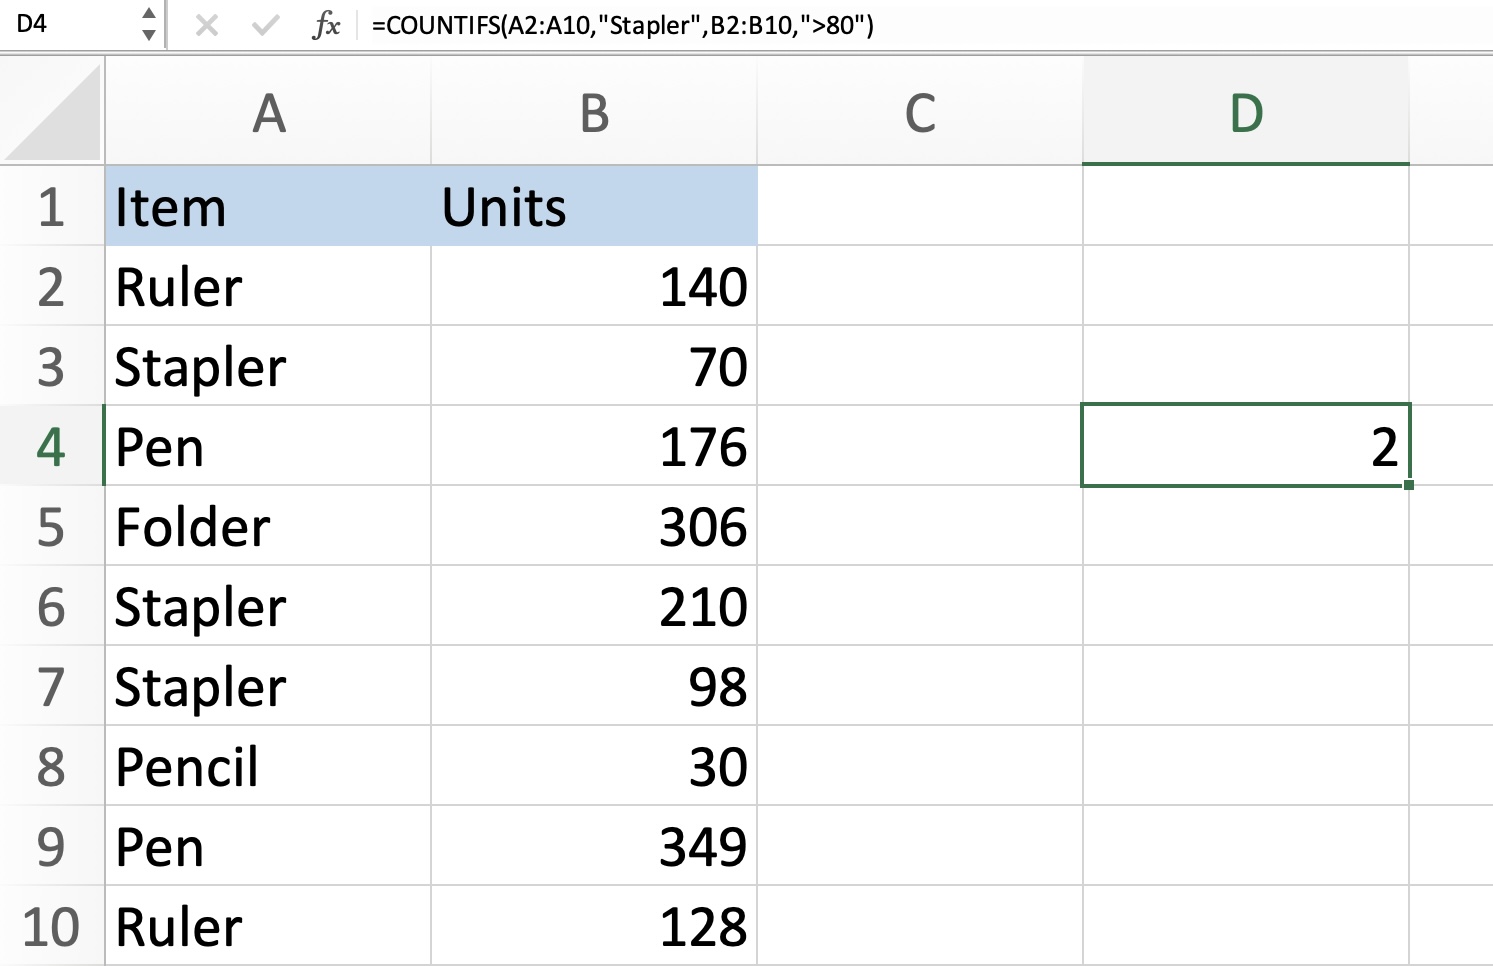Click the 'Pen' cell in row 4

point(268,446)
